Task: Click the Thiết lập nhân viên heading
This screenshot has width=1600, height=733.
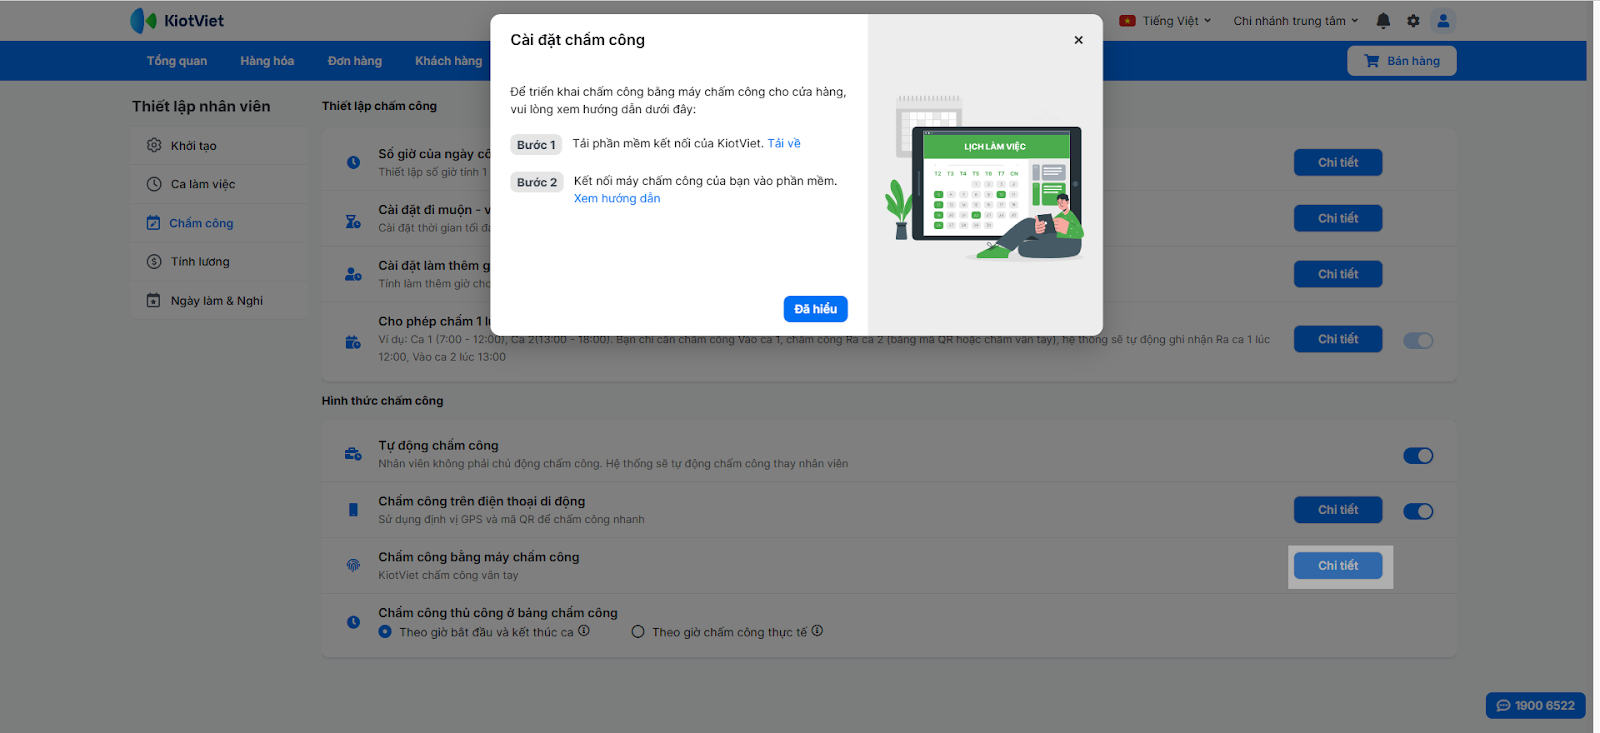Action: (x=201, y=106)
